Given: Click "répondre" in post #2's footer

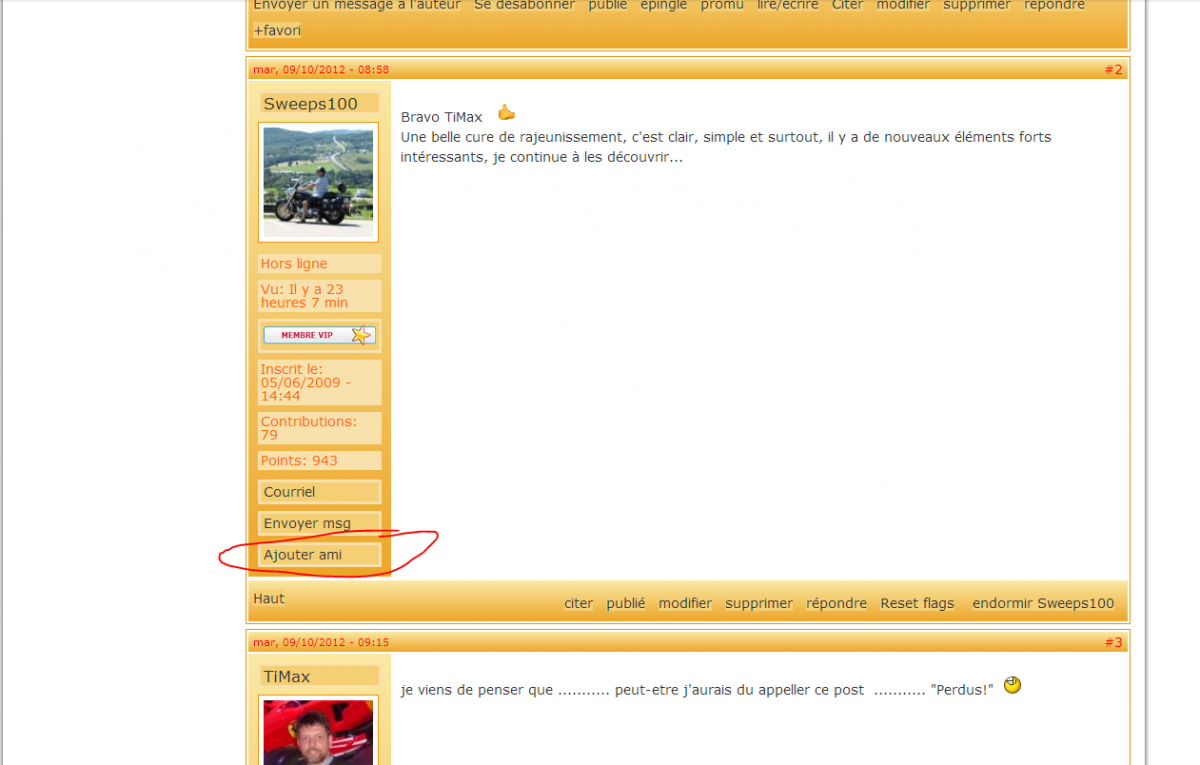Looking at the screenshot, I should pos(837,603).
